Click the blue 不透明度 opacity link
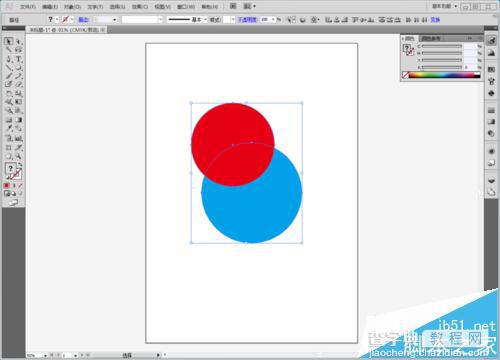Viewport: 500px width, 360px height. (247, 20)
